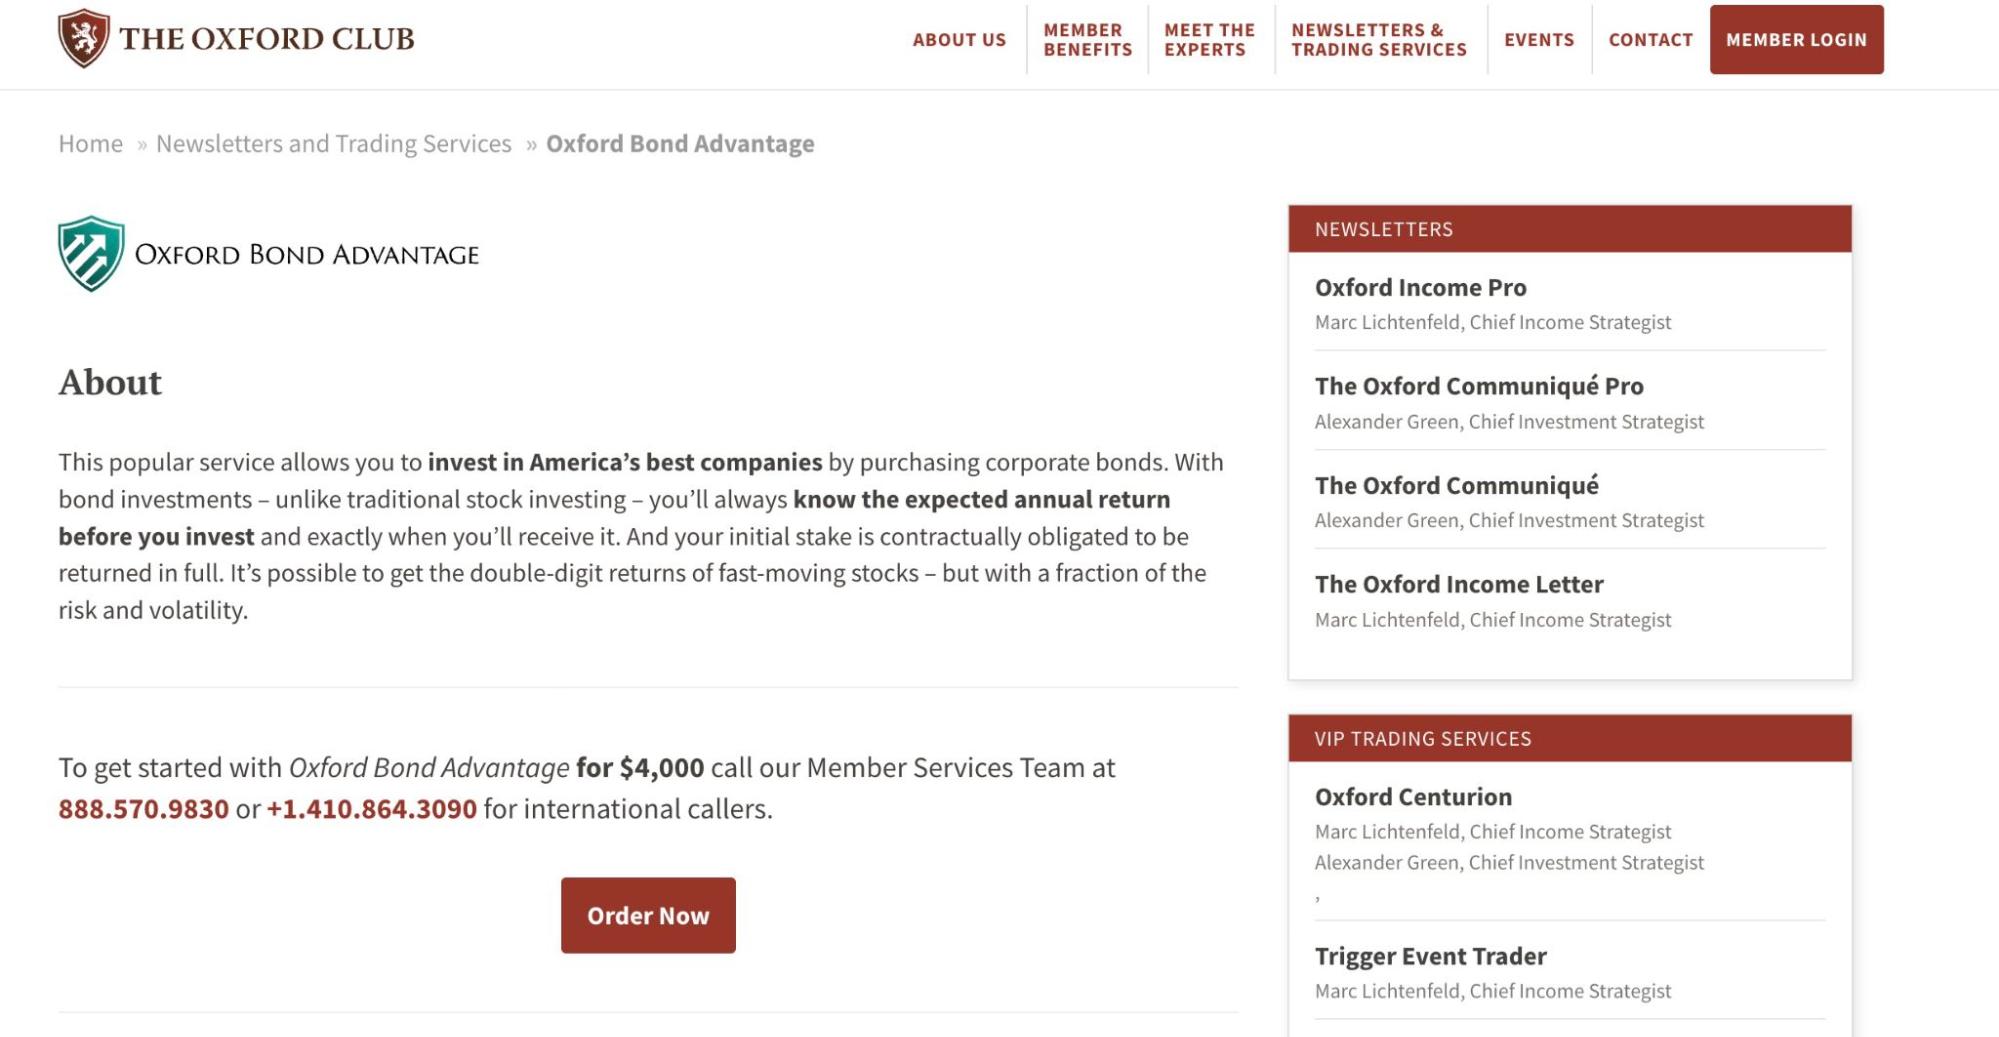This screenshot has width=1999, height=1037.
Task: Click the Member Login button
Action: (1796, 40)
